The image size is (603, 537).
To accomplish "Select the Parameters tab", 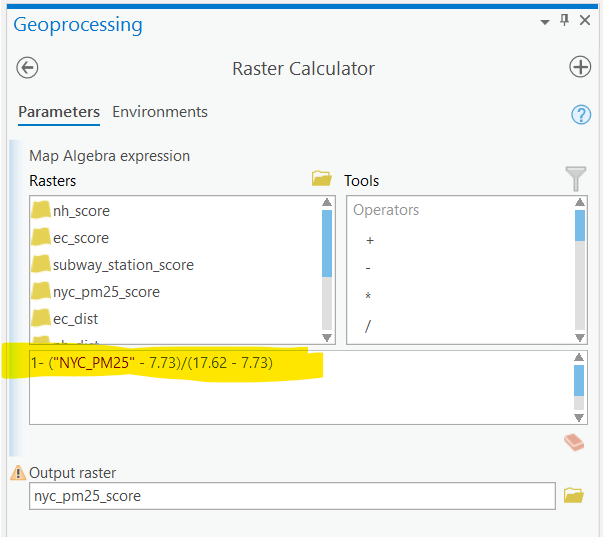I will coord(59,112).
